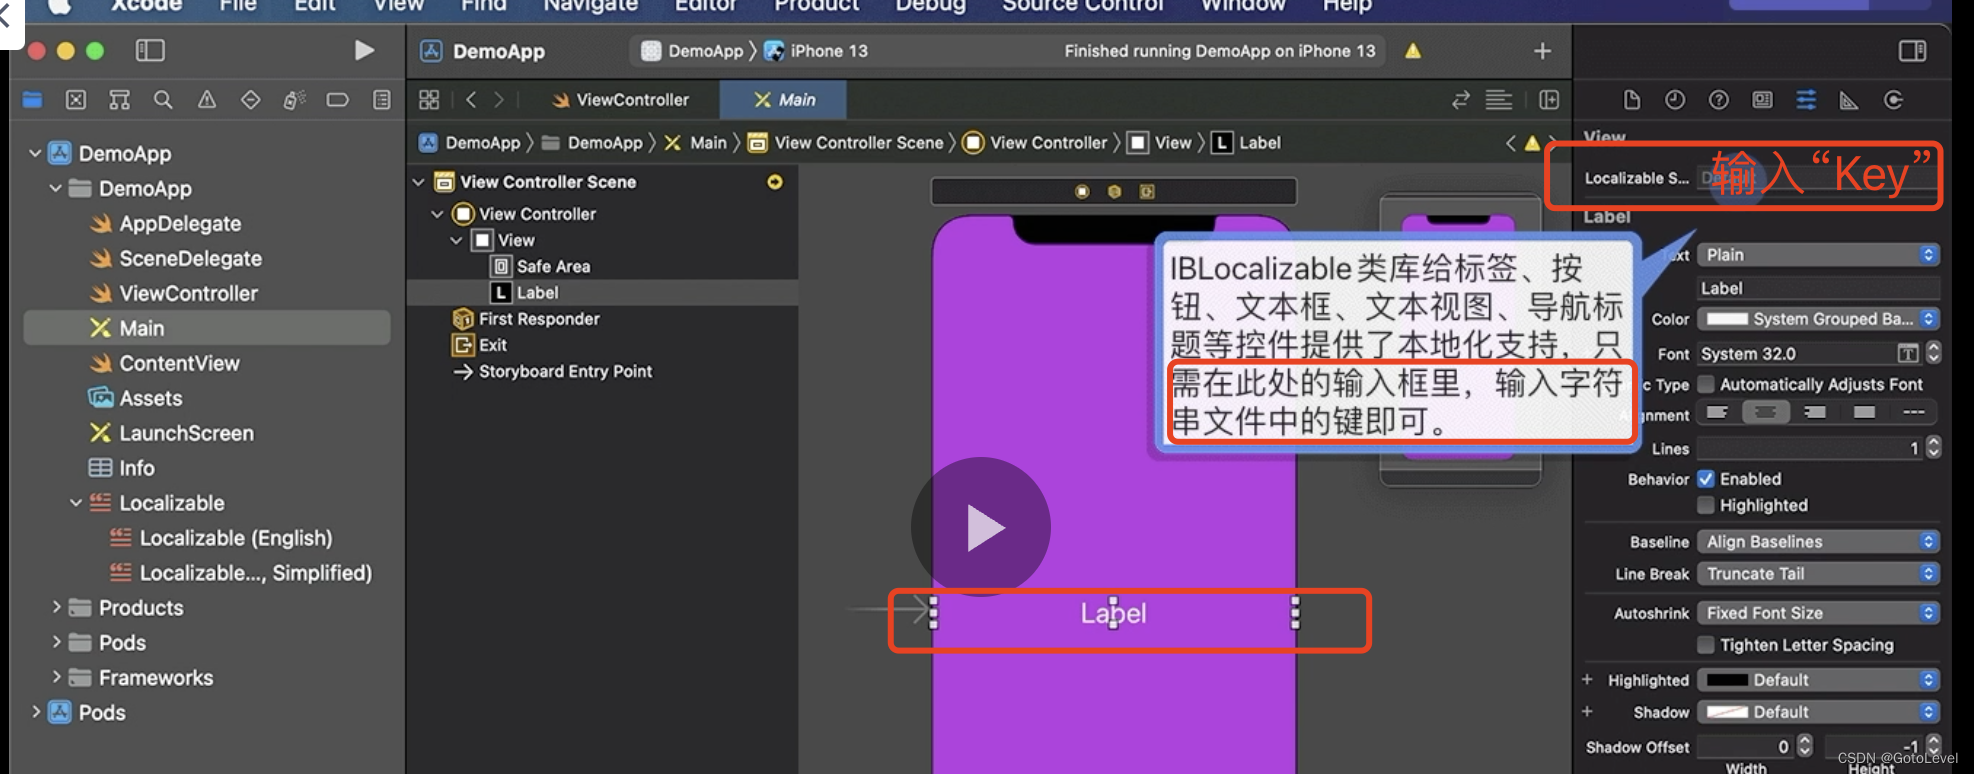This screenshot has height=774, width=1974.
Task: Select natural text alignment dashes
Action: 1914,412
